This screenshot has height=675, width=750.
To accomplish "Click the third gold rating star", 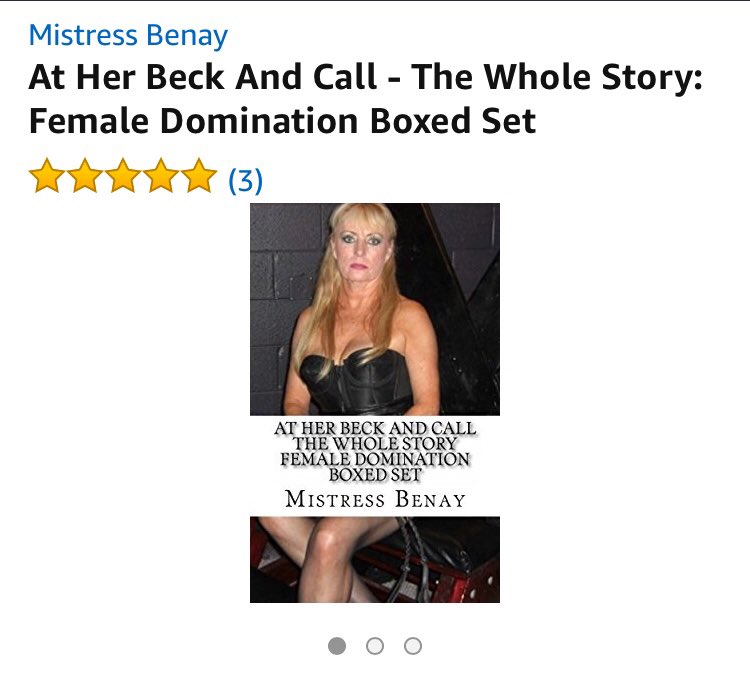I will coord(123,176).
